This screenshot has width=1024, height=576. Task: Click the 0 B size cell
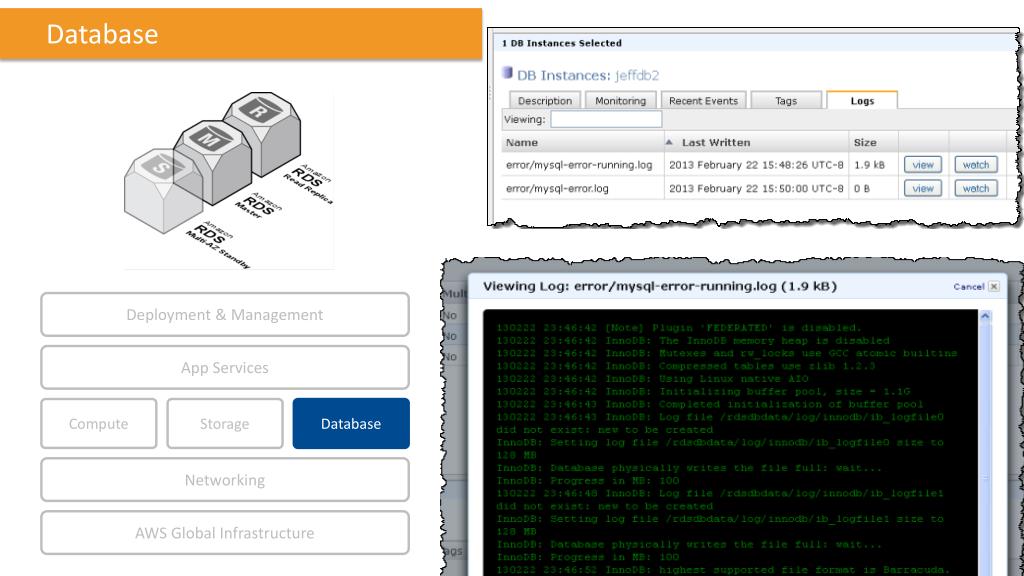tap(861, 189)
